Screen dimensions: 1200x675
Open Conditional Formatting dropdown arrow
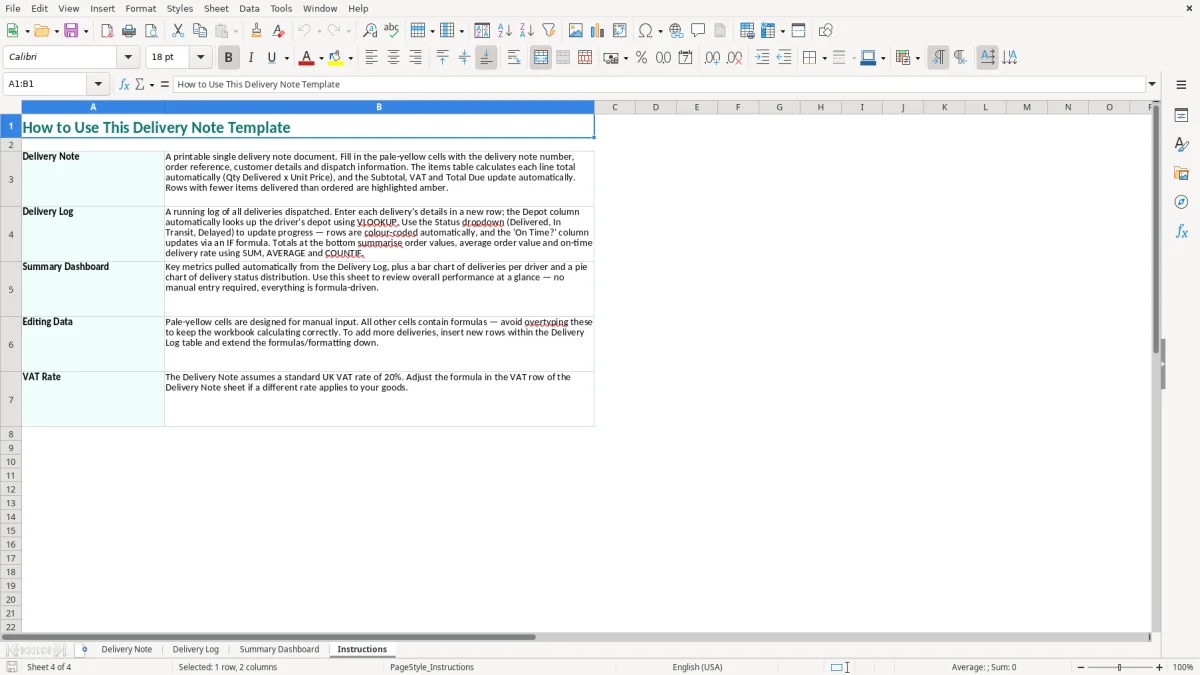[917, 58]
